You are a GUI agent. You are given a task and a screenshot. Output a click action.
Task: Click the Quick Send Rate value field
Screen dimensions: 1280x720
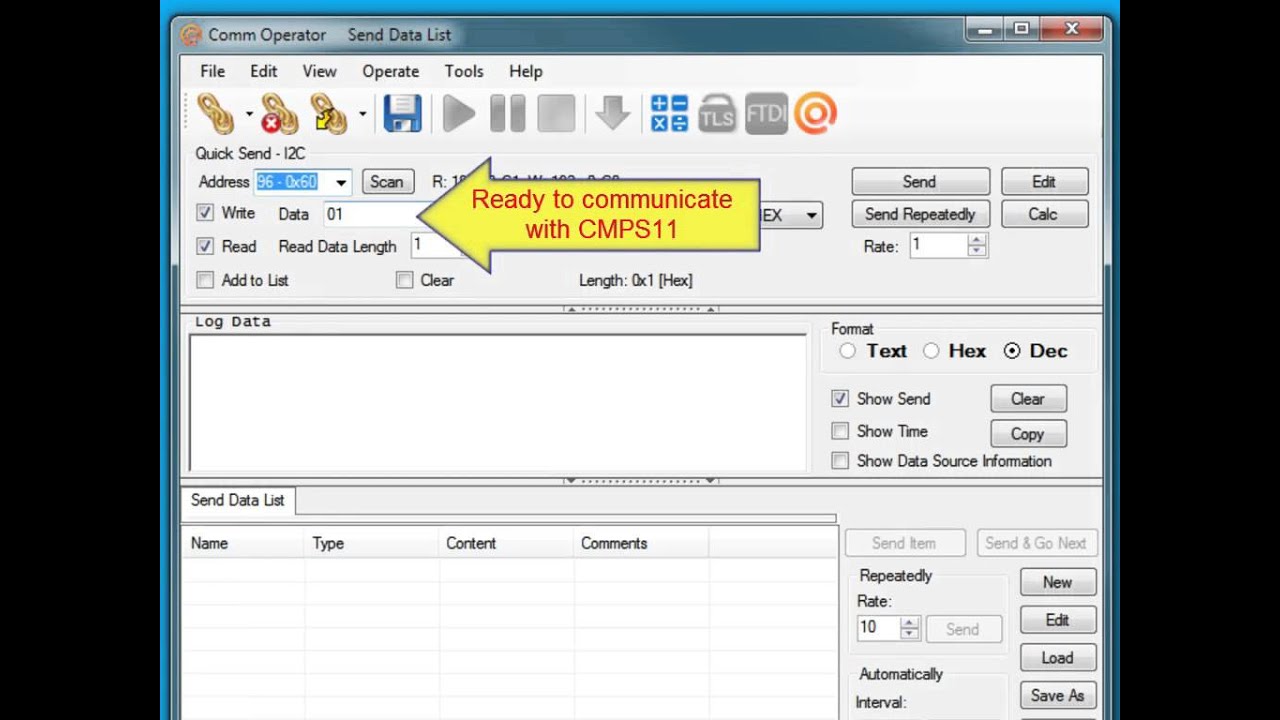point(939,246)
